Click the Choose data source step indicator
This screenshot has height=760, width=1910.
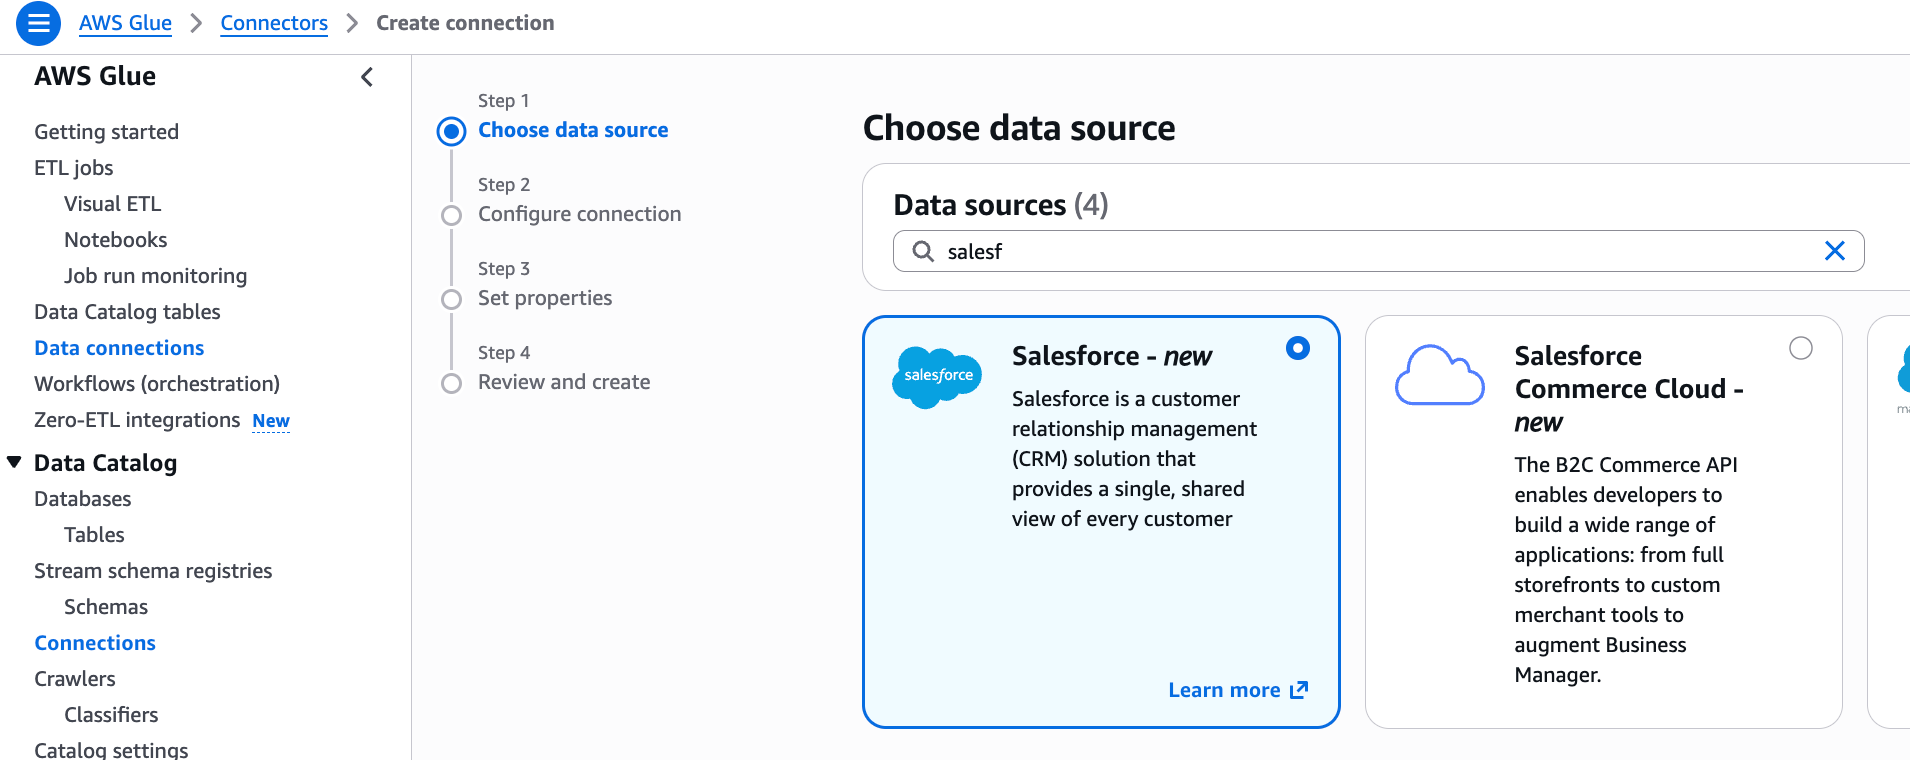(x=452, y=131)
